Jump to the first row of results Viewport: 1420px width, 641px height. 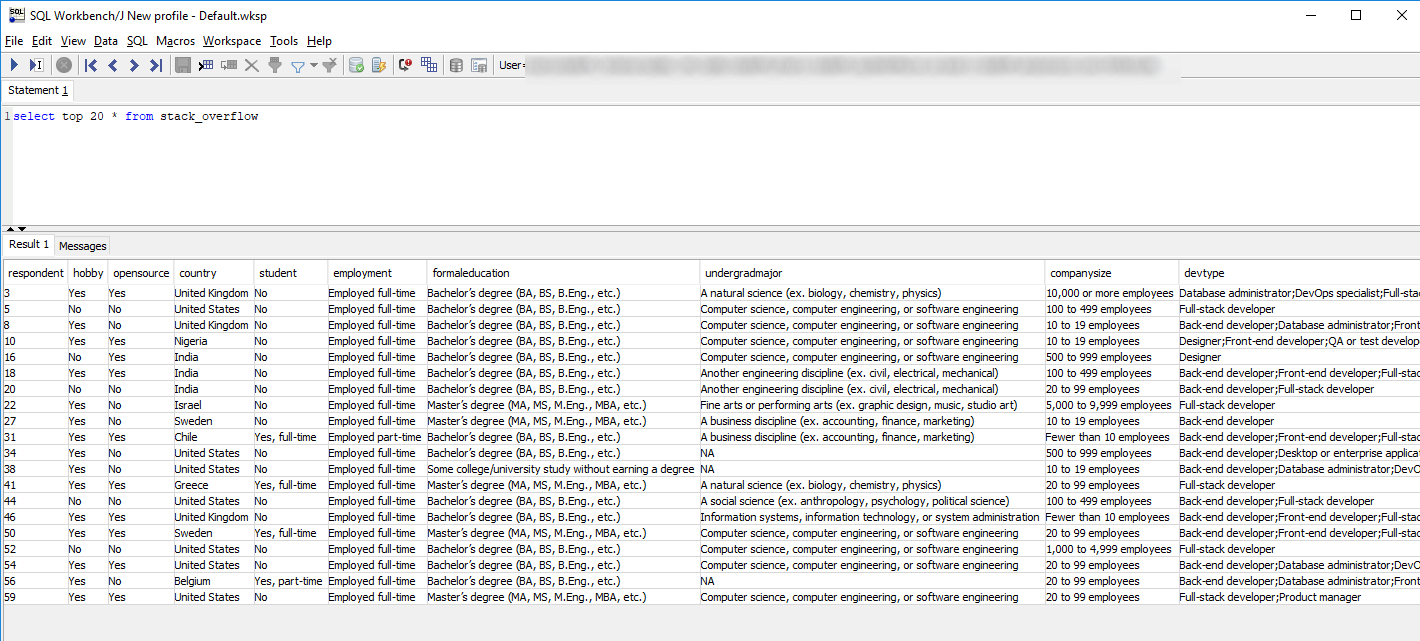click(91, 65)
